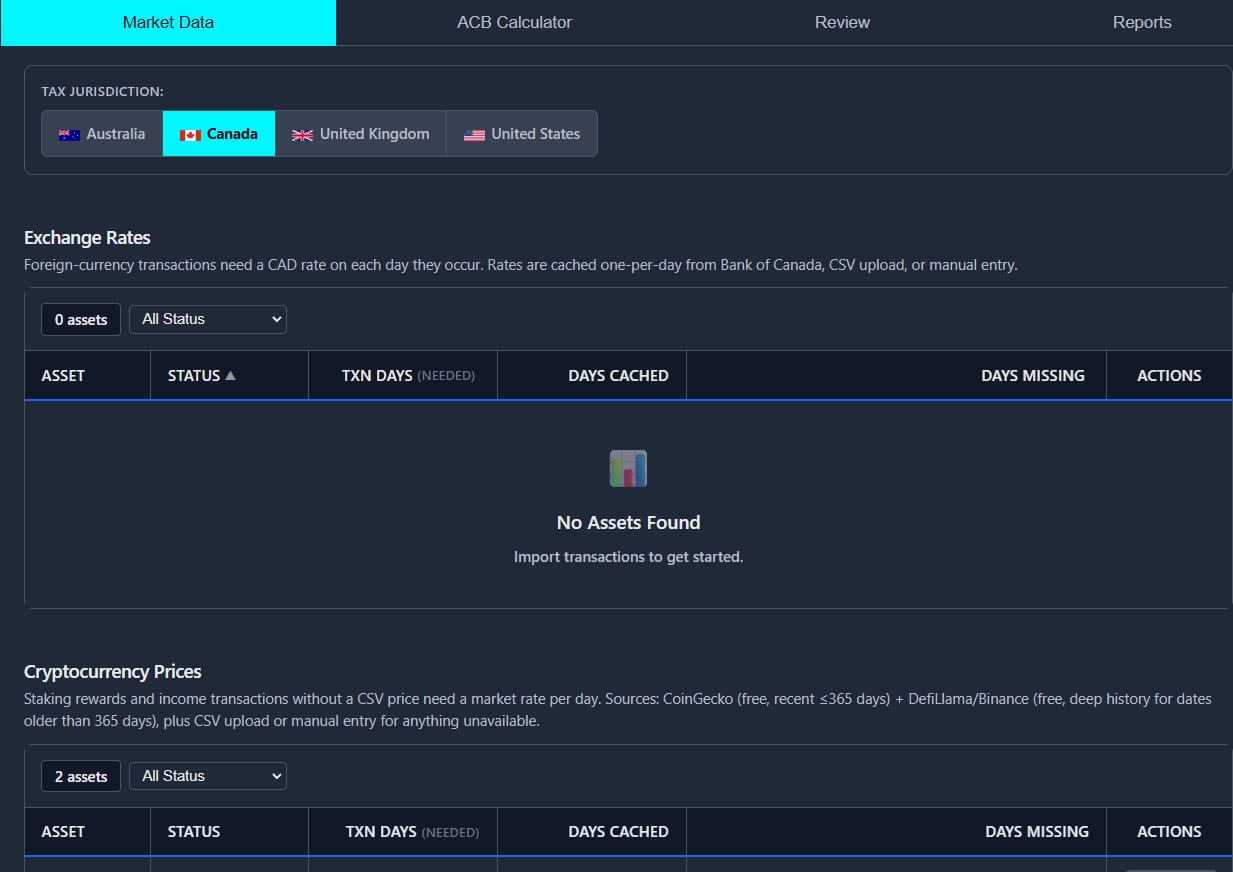Click the 2 assets badge

pos(81,777)
